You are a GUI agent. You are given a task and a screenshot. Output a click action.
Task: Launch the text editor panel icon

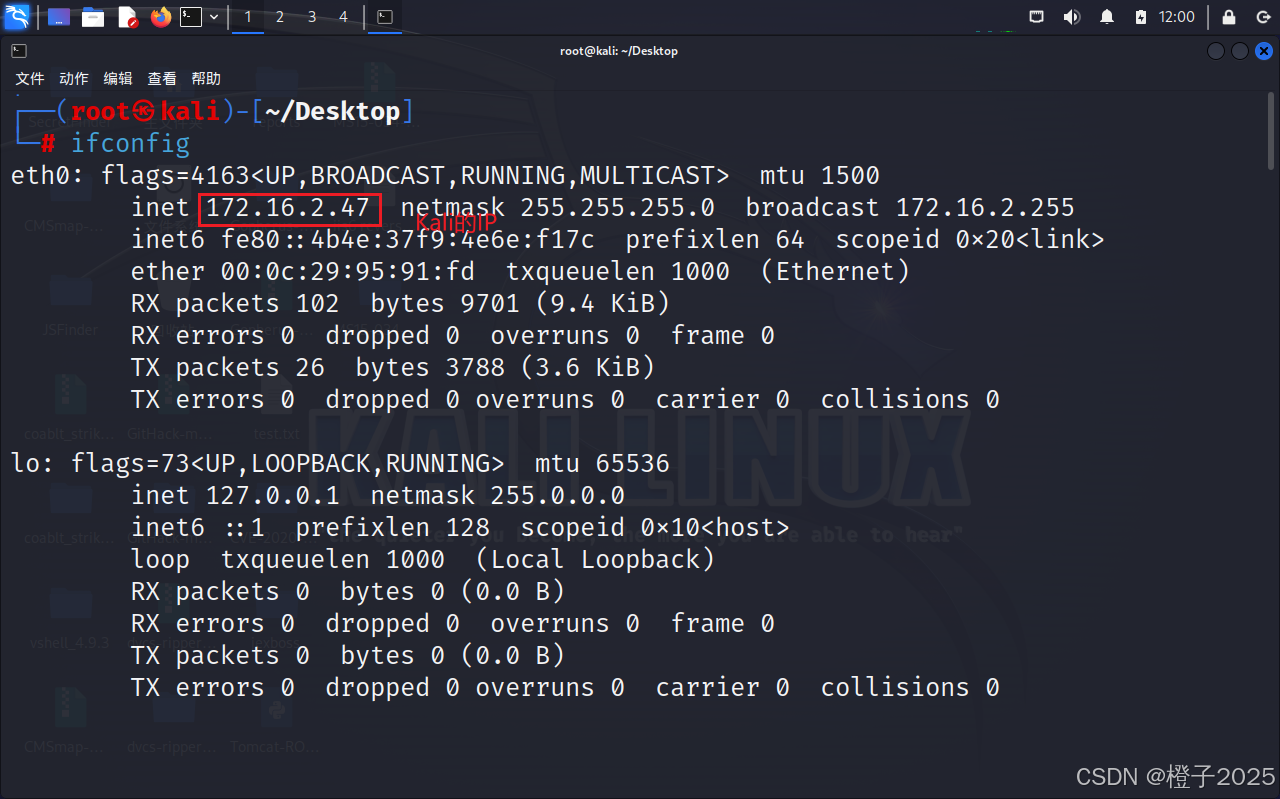pyautogui.click(x=128, y=17)
